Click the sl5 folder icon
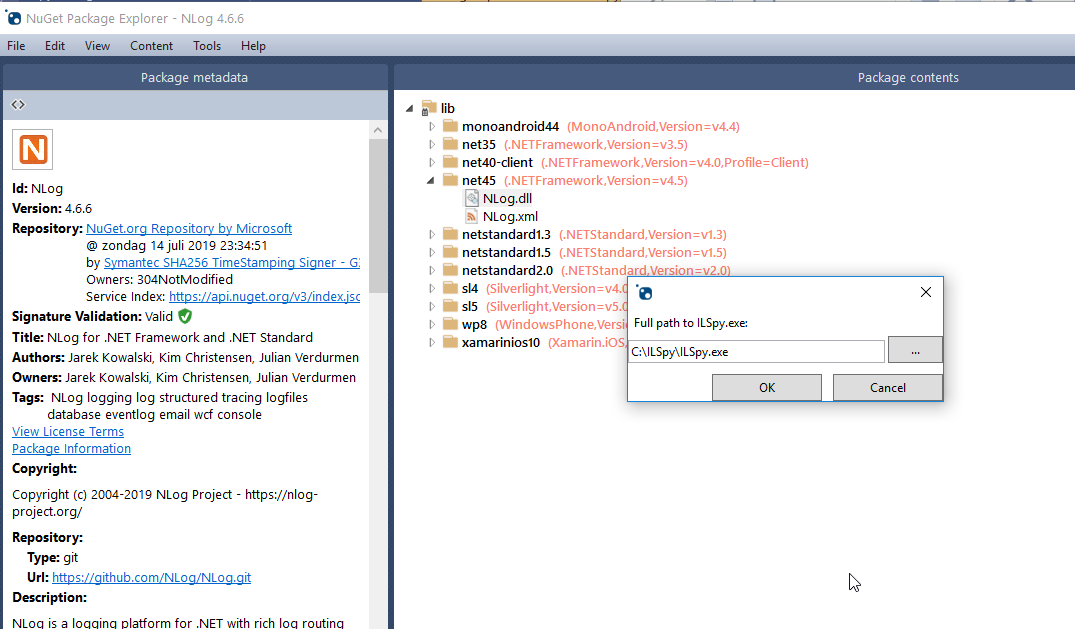This screenshot has width=1075, height=629. [450, 306]
